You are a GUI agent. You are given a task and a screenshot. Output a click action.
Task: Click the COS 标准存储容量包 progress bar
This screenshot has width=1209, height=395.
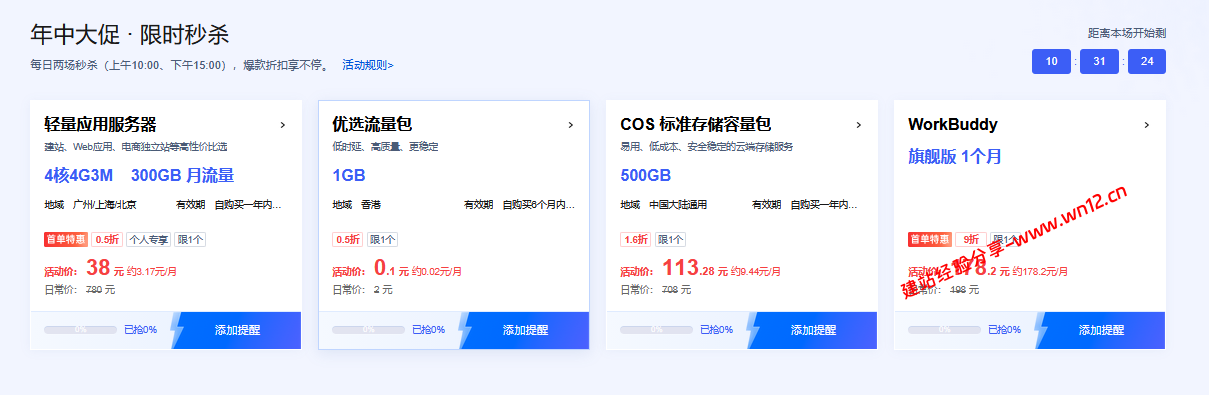coord(656,329)
